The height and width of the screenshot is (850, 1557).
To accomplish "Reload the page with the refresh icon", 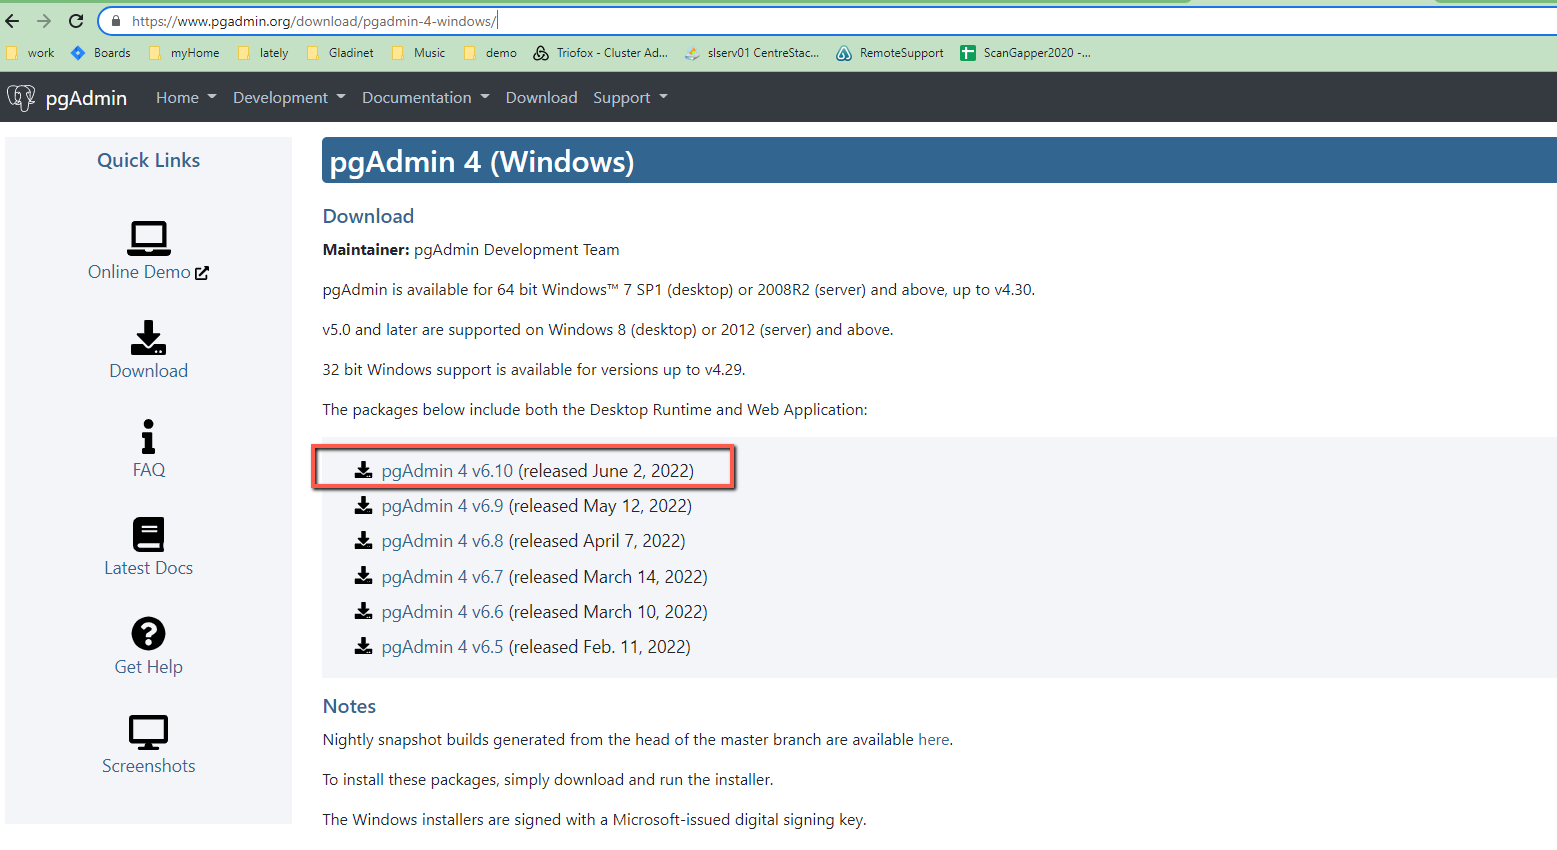I will (76, 21).
